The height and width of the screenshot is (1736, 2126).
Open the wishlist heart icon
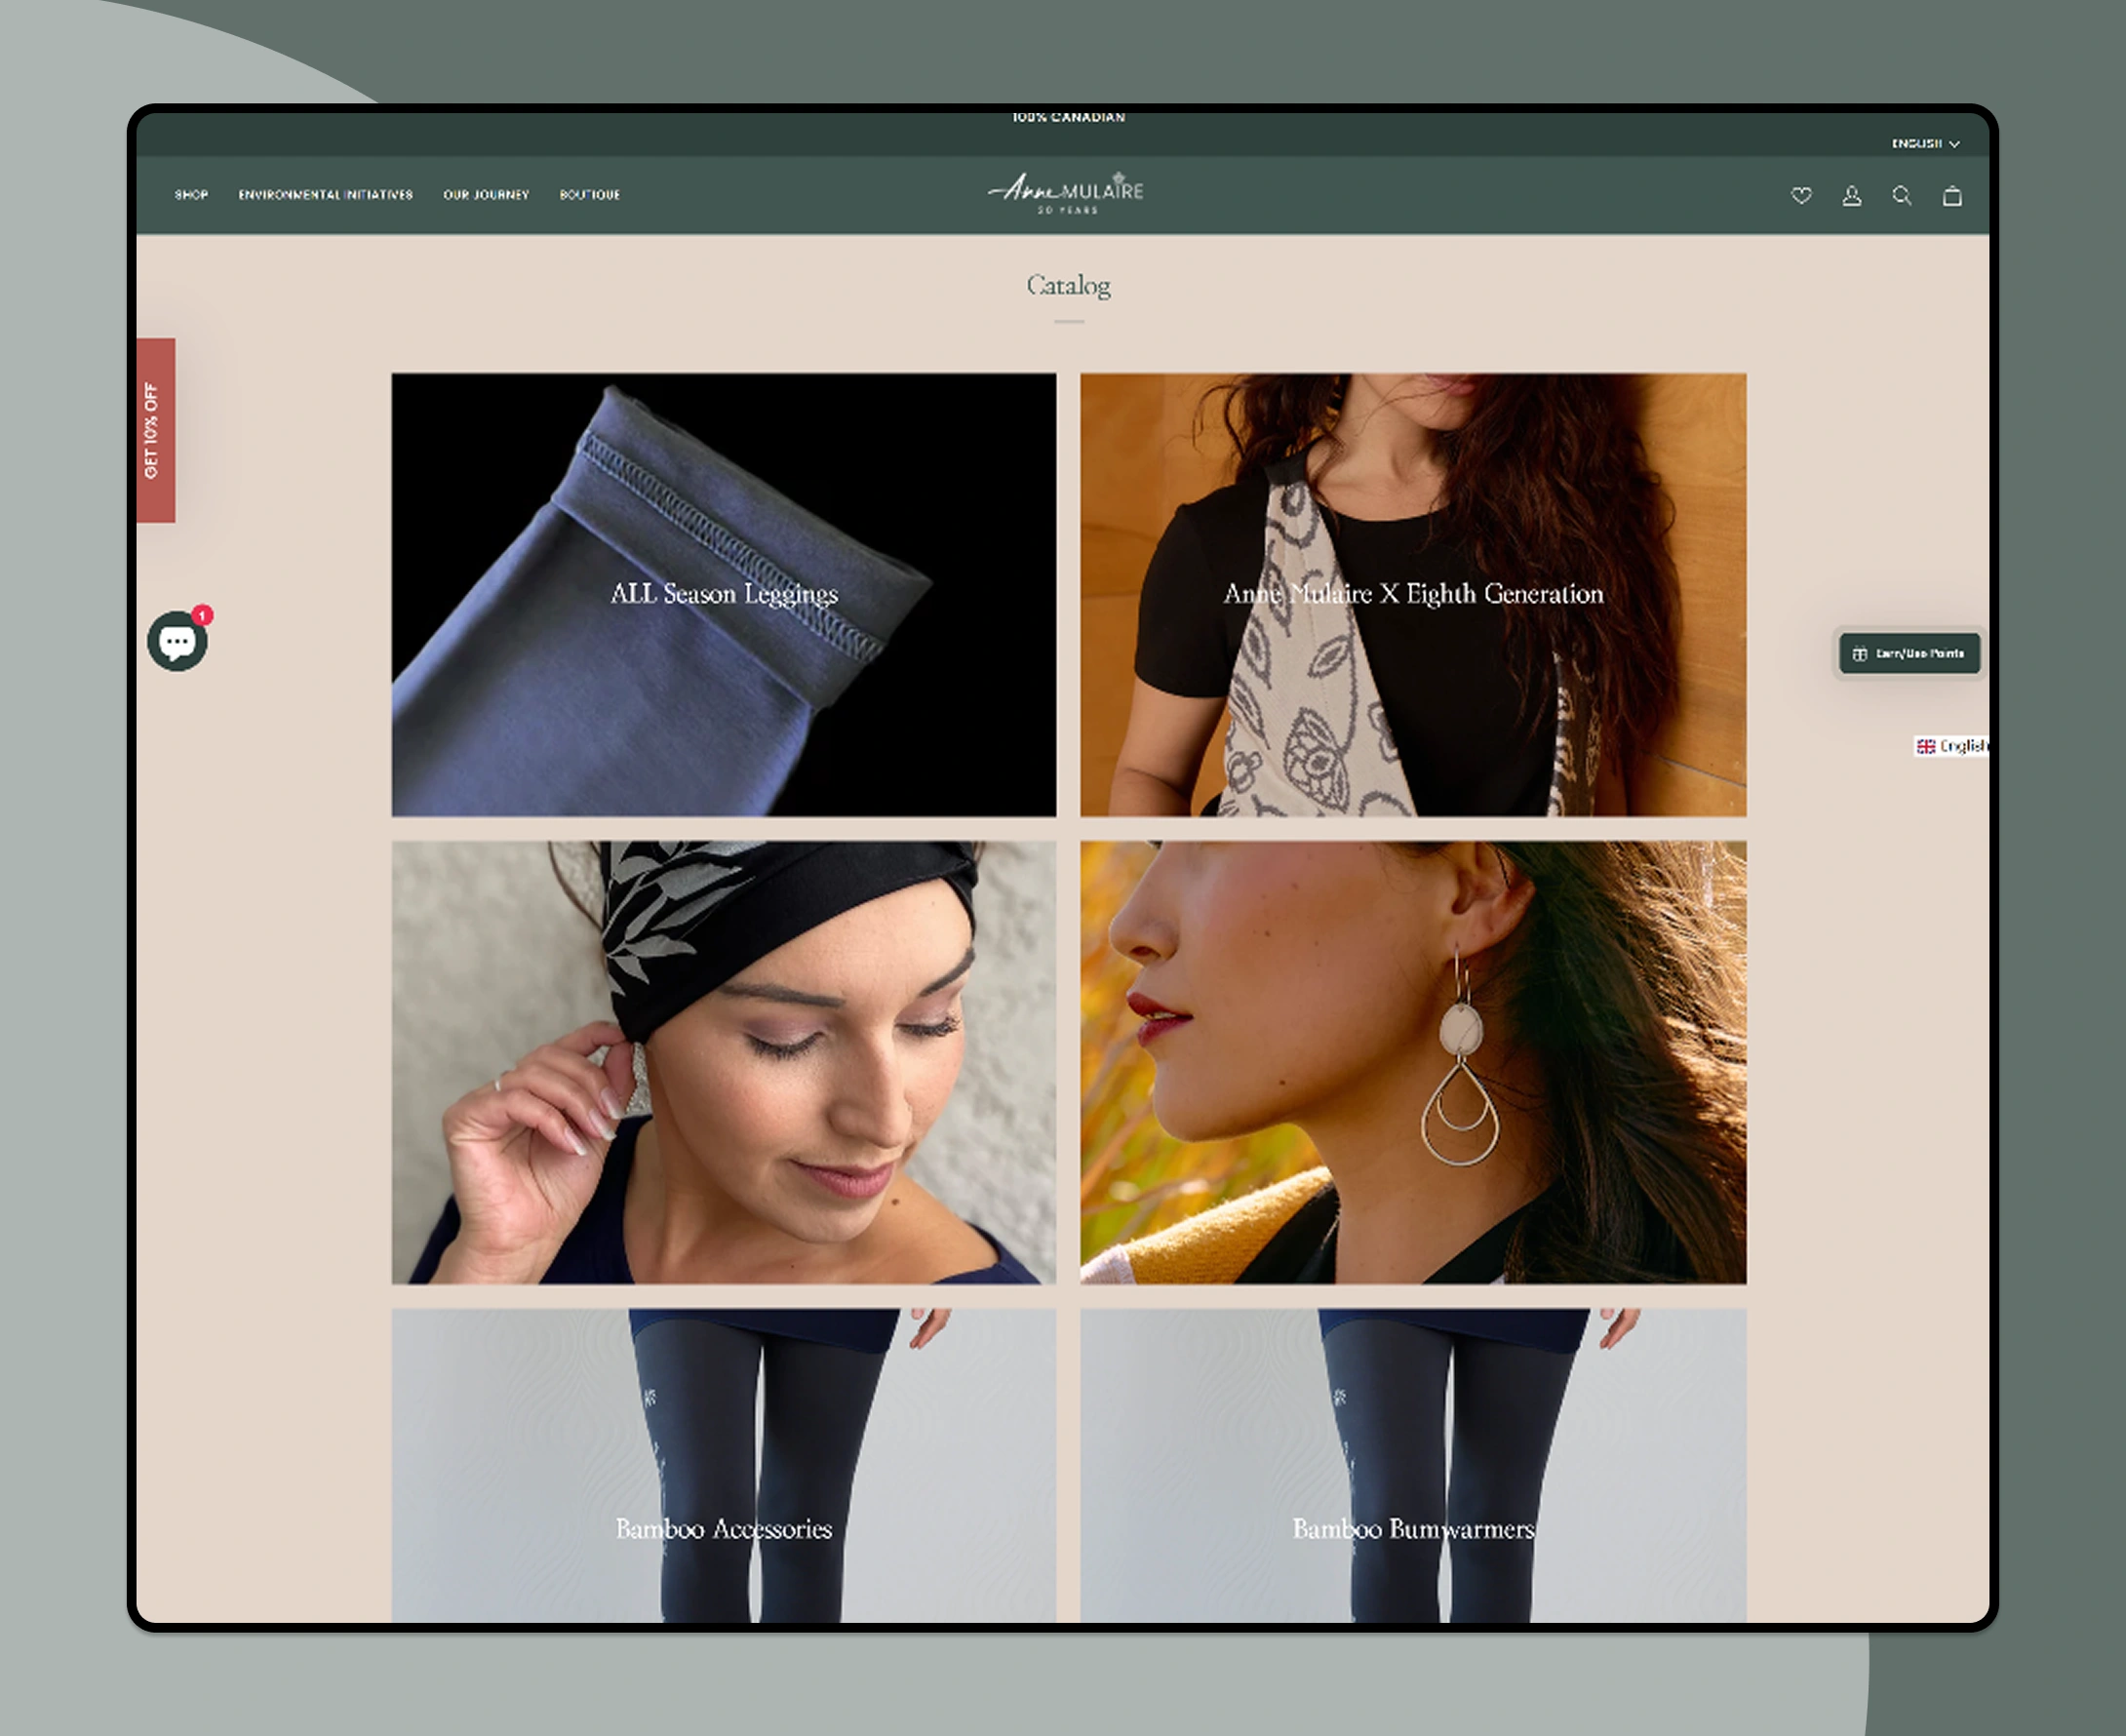pos(1801,196)
